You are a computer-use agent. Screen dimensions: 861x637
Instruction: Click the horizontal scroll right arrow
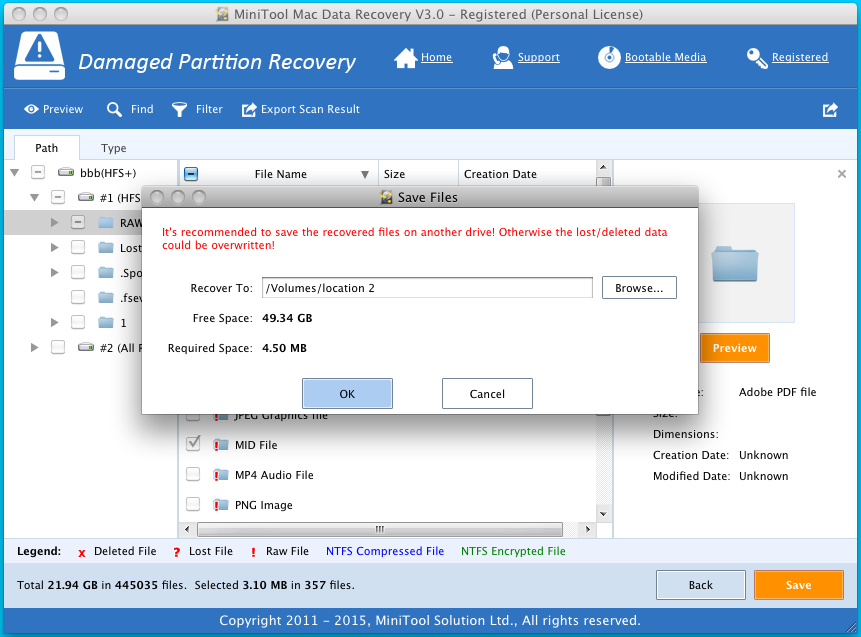tap(588, 529)
